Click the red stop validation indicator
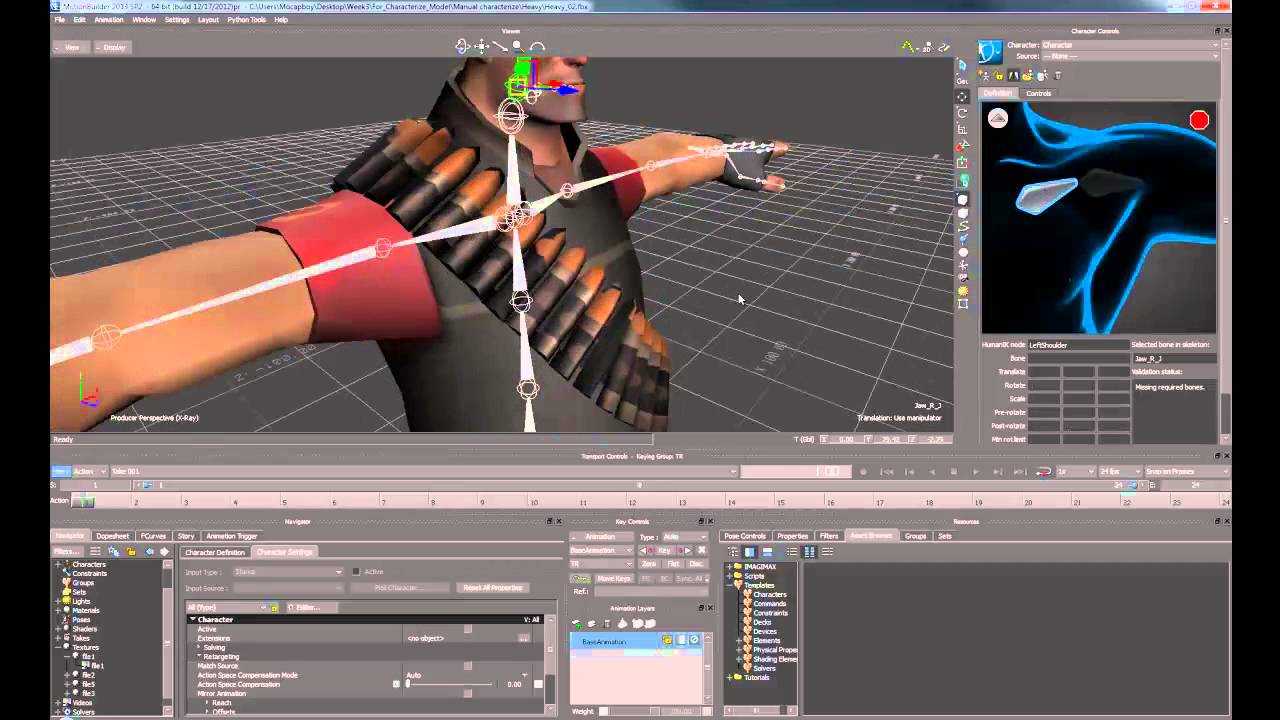 coord(1199,121)
